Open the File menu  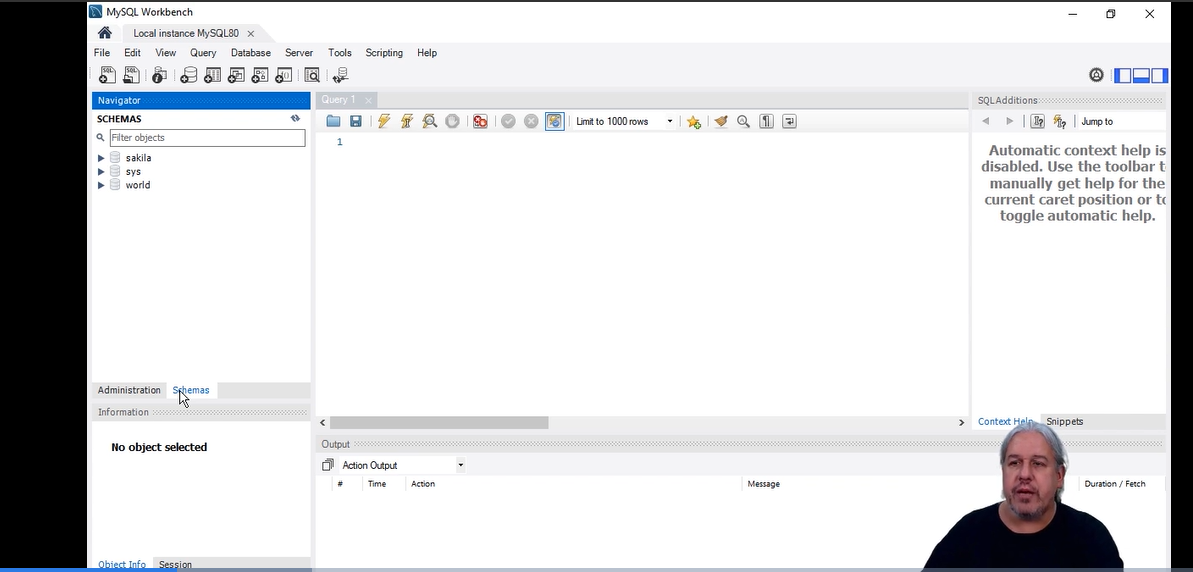102,52
